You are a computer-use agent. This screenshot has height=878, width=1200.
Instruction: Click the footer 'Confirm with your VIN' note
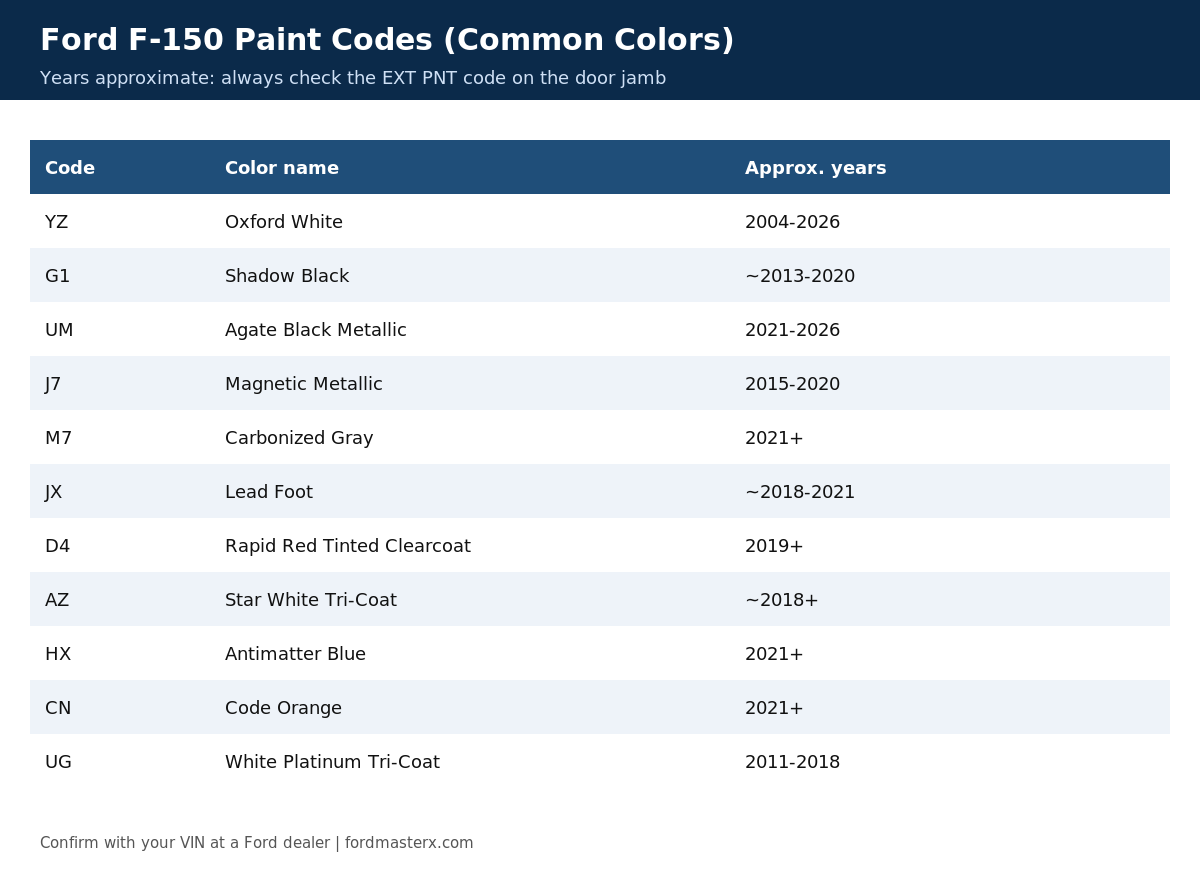point(257,843)
